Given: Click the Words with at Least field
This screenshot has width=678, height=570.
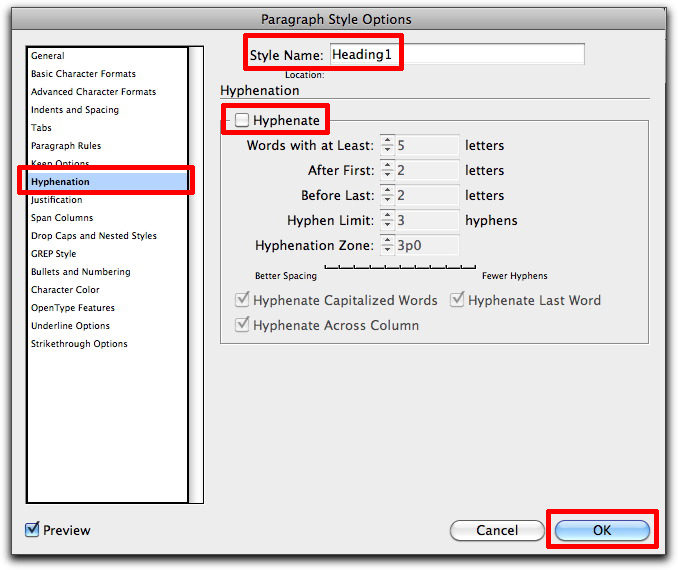Looking at the screenshot, I should (x=427, y=145).
